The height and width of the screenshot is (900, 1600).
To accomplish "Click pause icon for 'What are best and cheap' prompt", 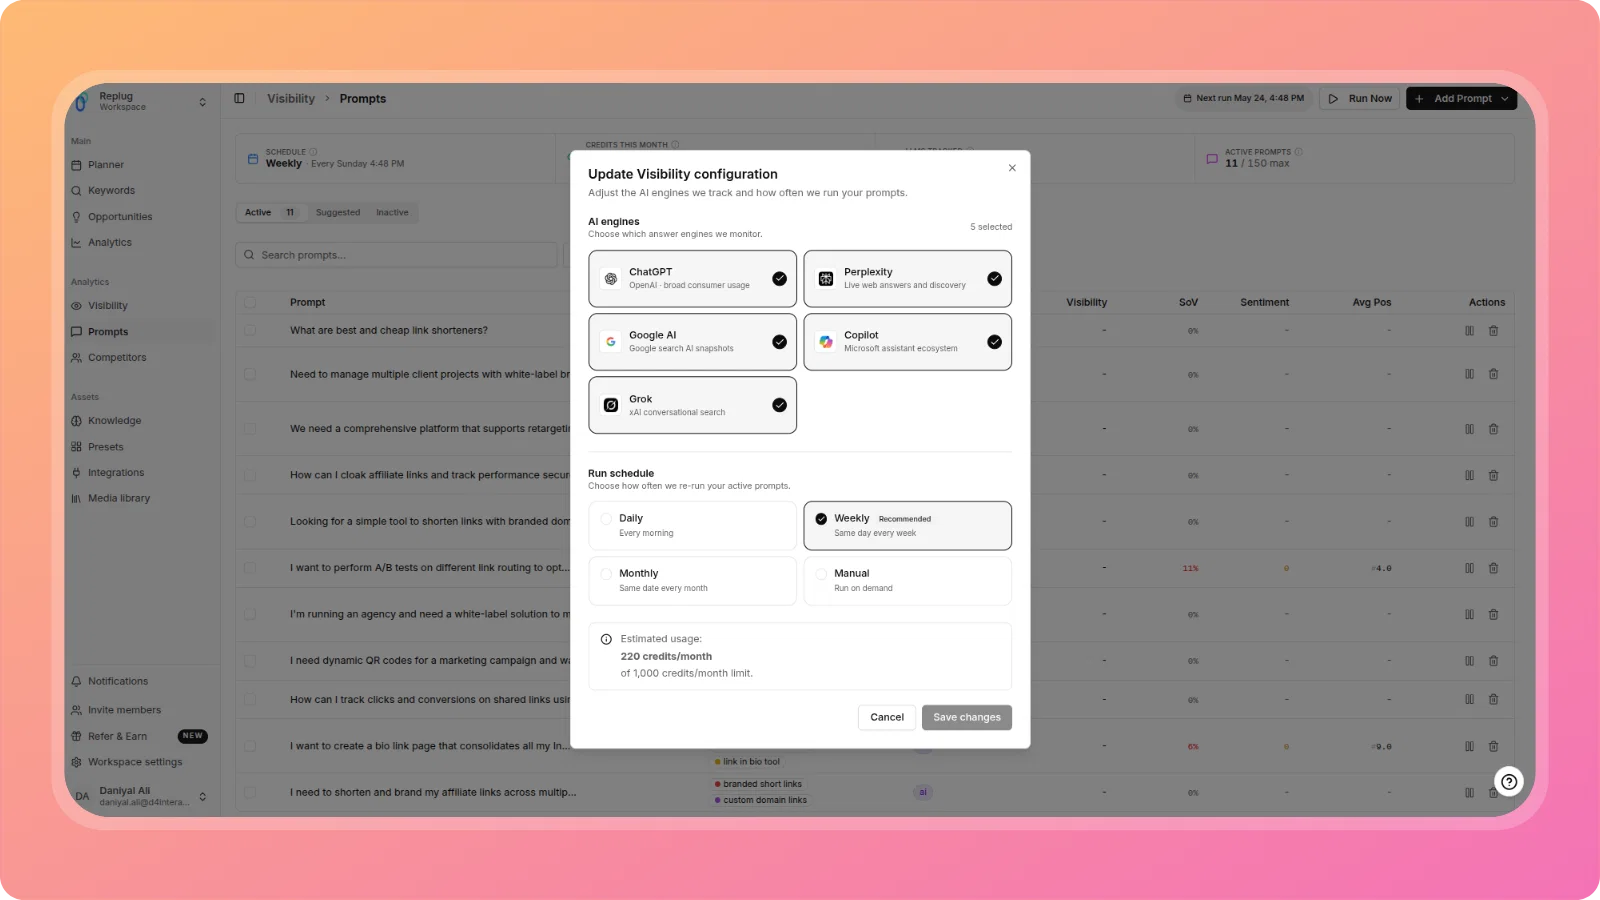I will point(1469,330).
